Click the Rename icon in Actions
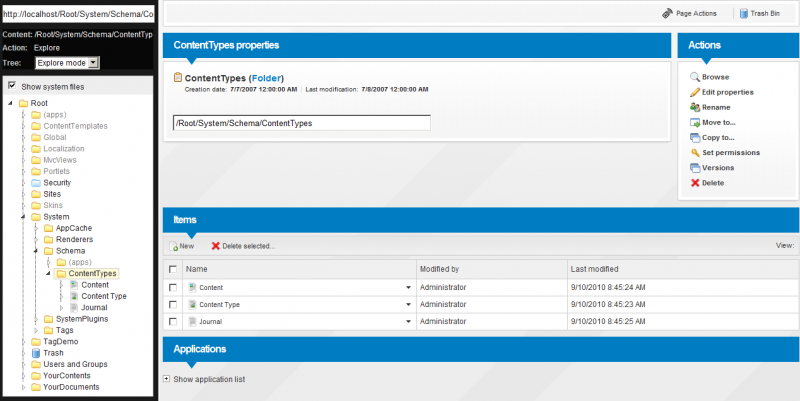 (695, 107)
